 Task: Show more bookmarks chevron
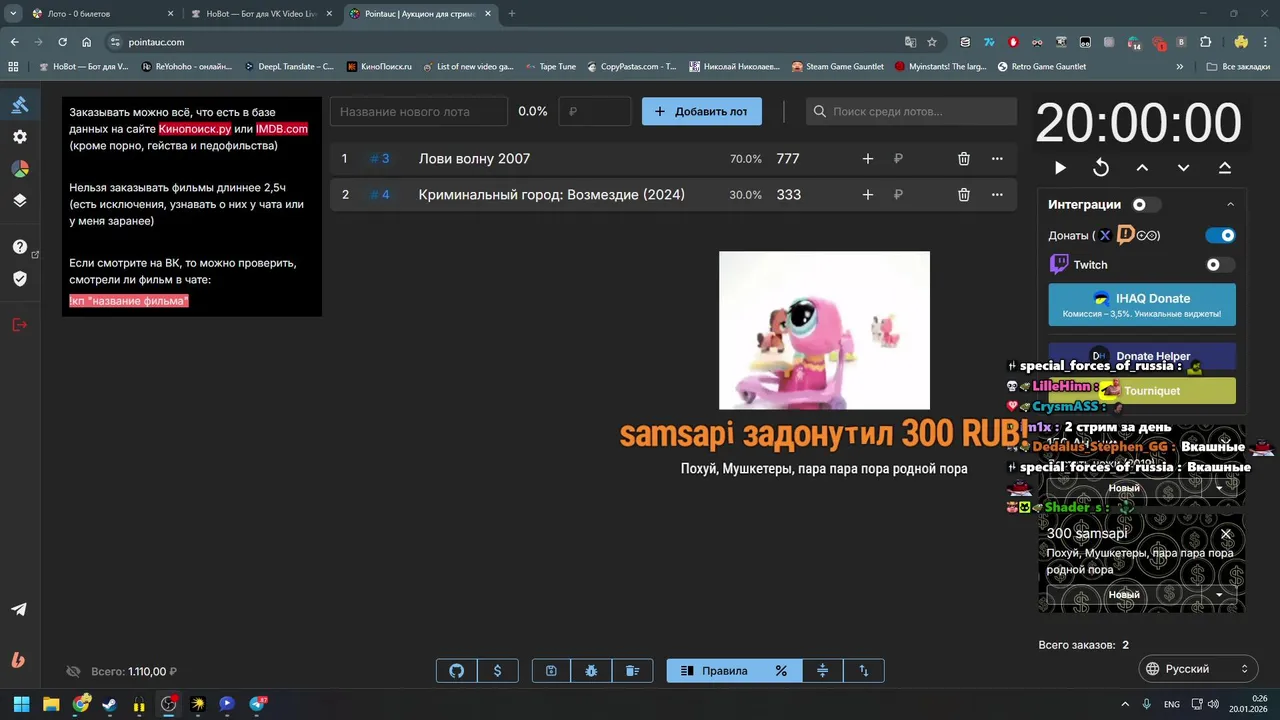coord(1180,67)
